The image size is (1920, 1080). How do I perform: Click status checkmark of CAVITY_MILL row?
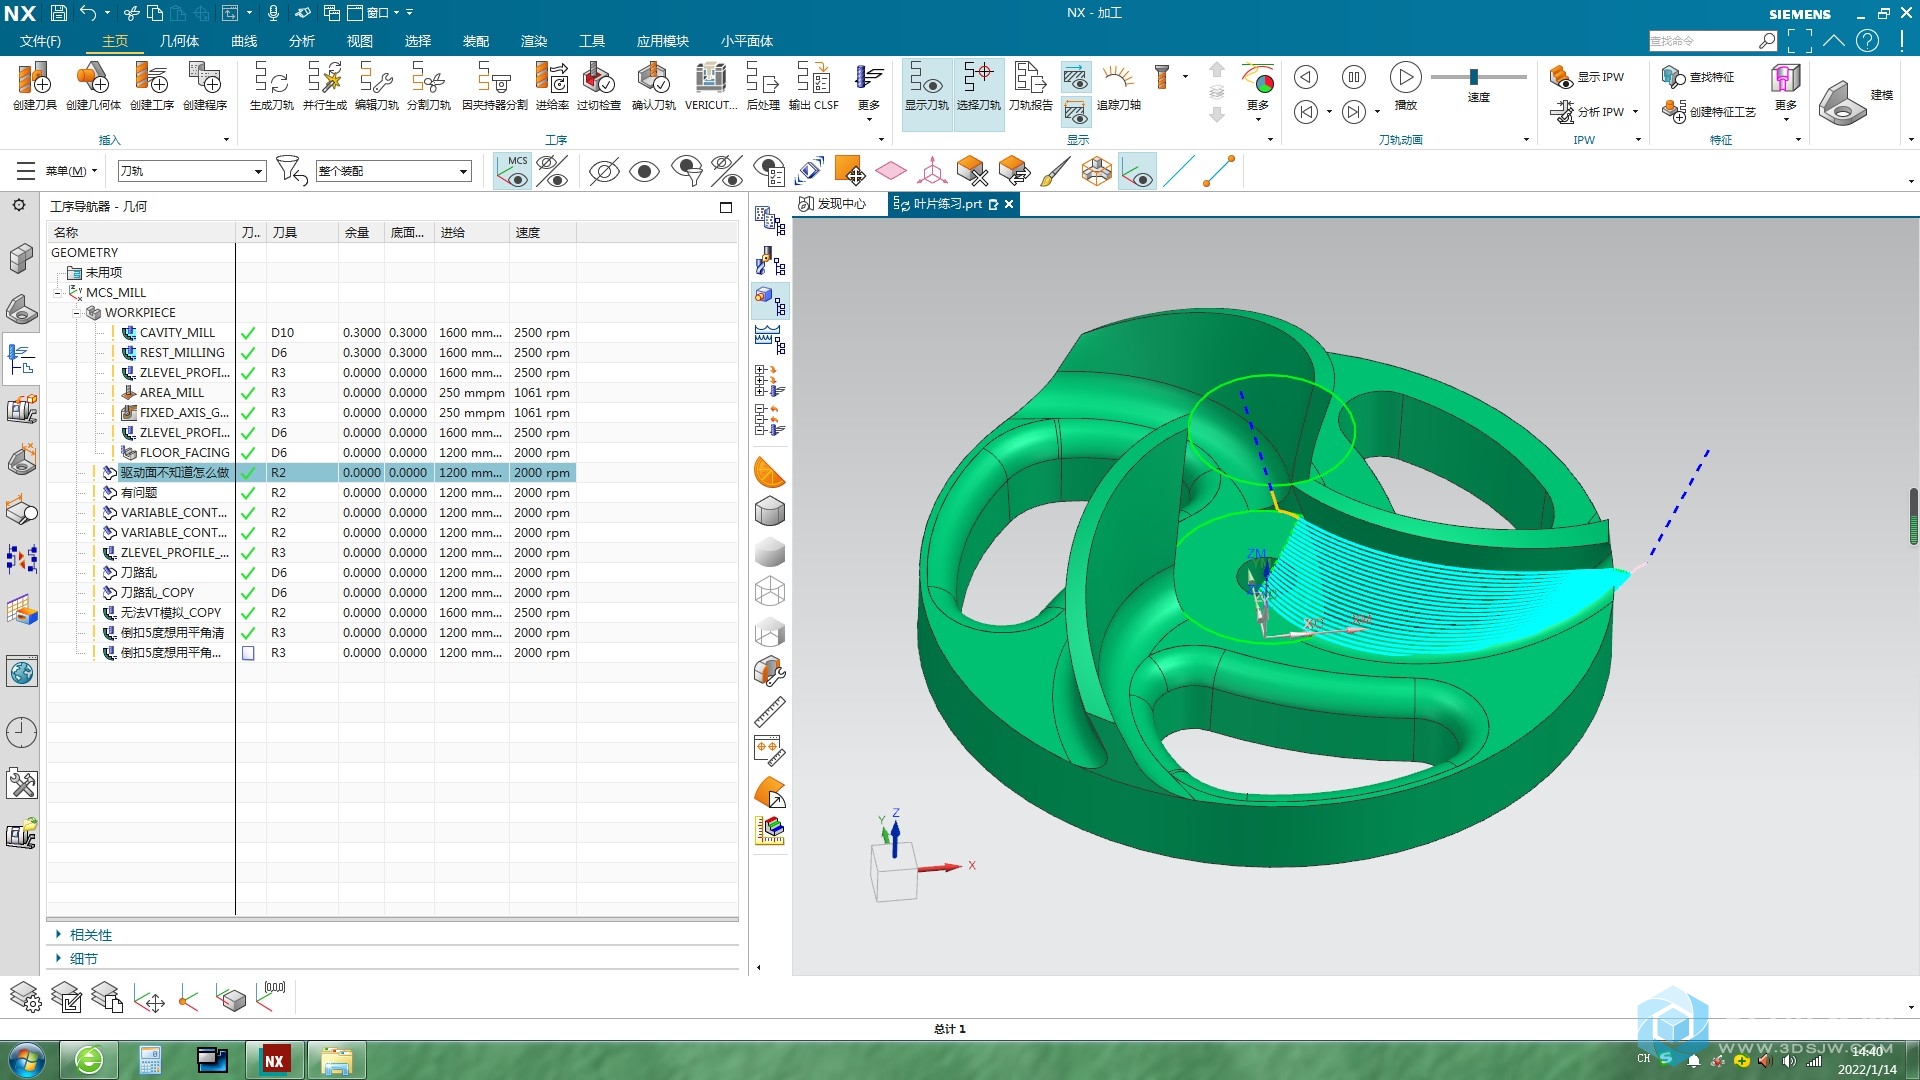pos(248,333)
